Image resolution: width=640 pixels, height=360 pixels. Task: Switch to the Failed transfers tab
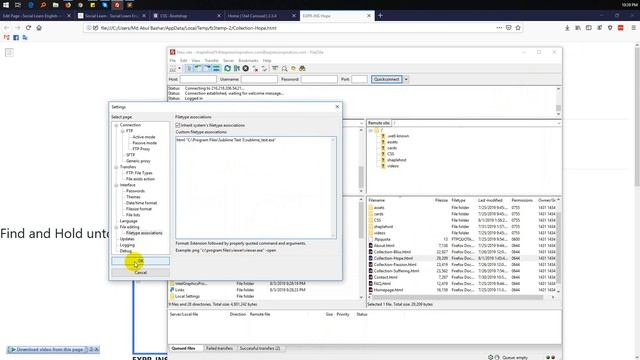[x=219, y=349]
